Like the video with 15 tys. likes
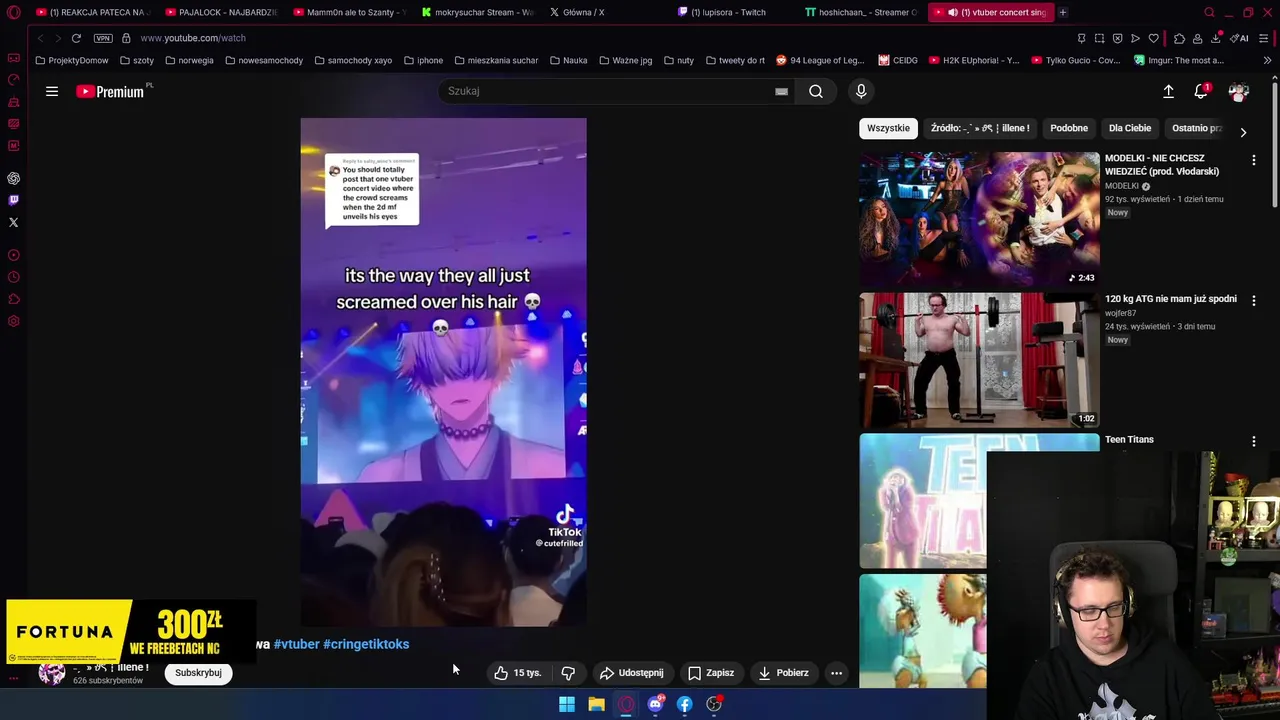 (517, 673)
